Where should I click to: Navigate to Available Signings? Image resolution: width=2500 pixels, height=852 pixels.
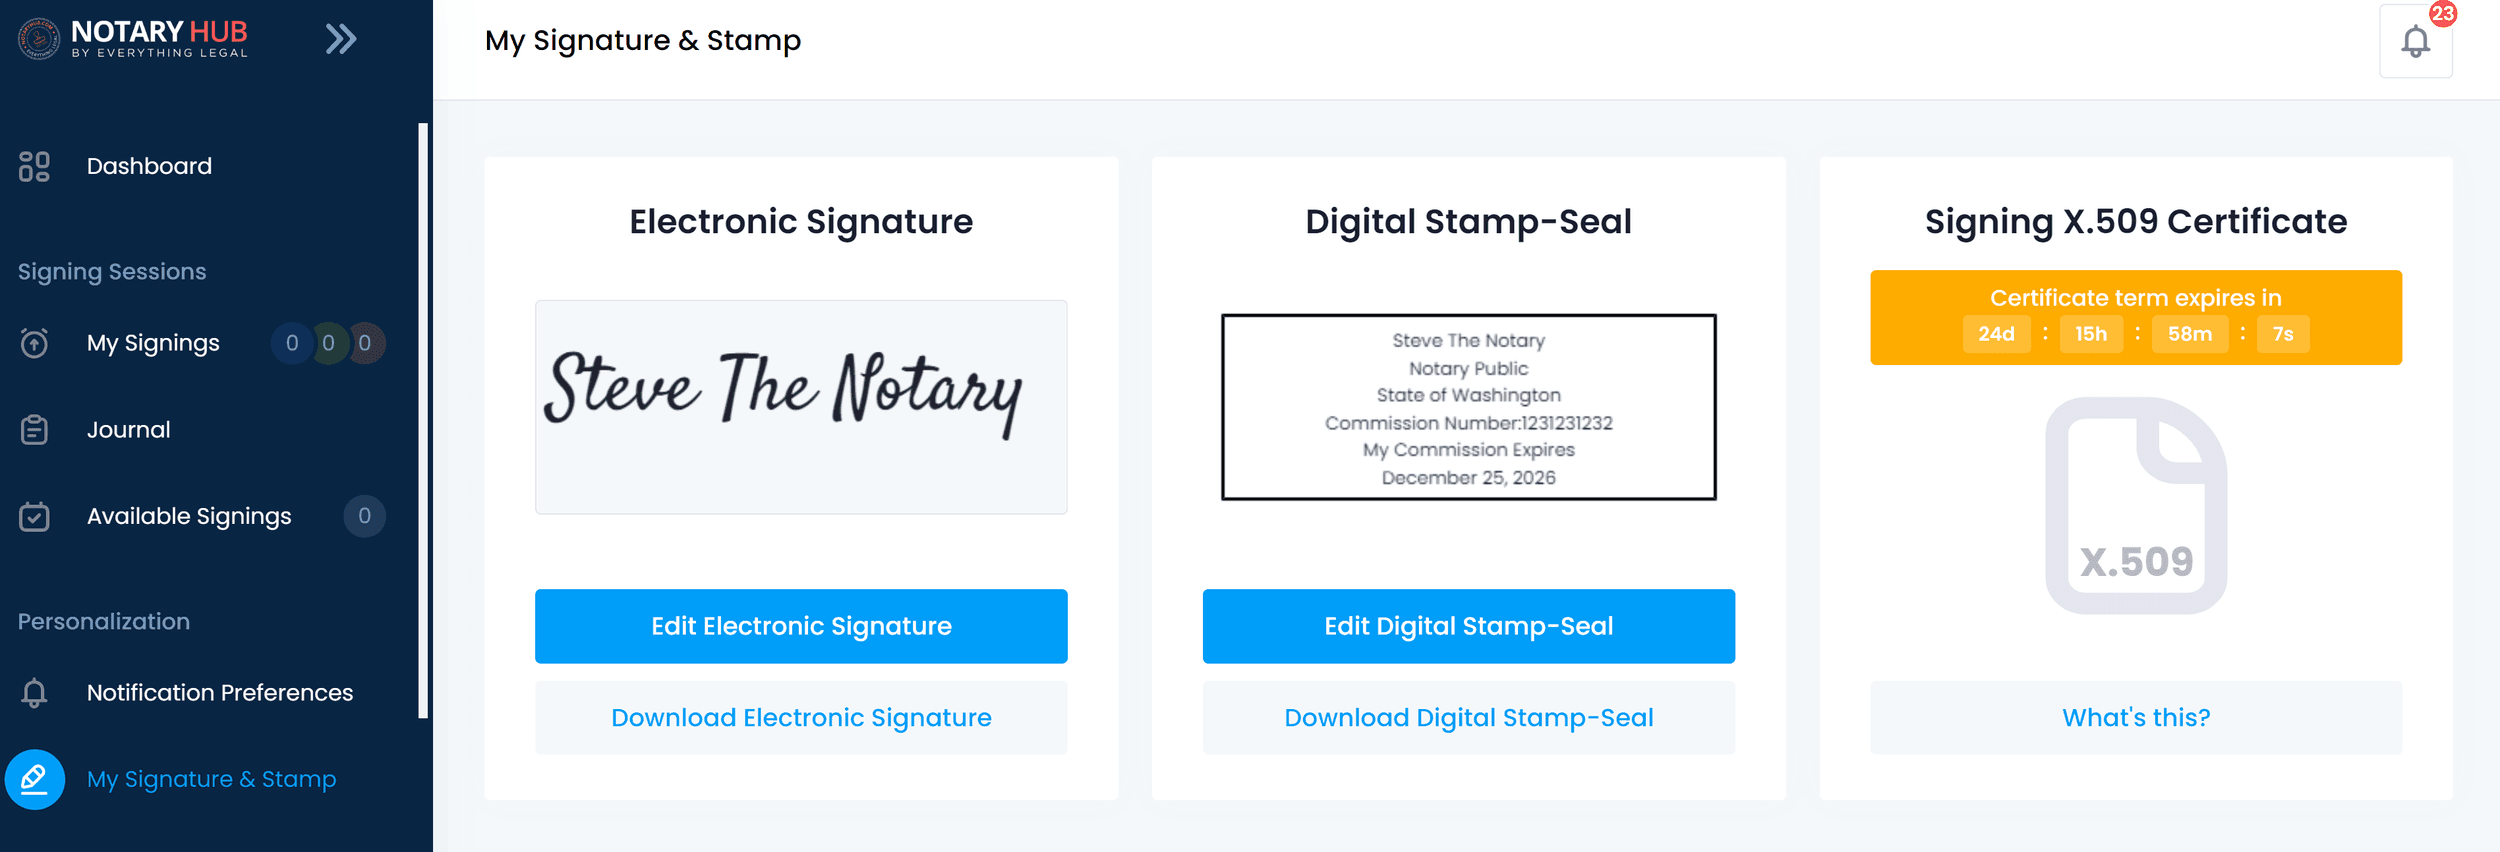(189, 516)
